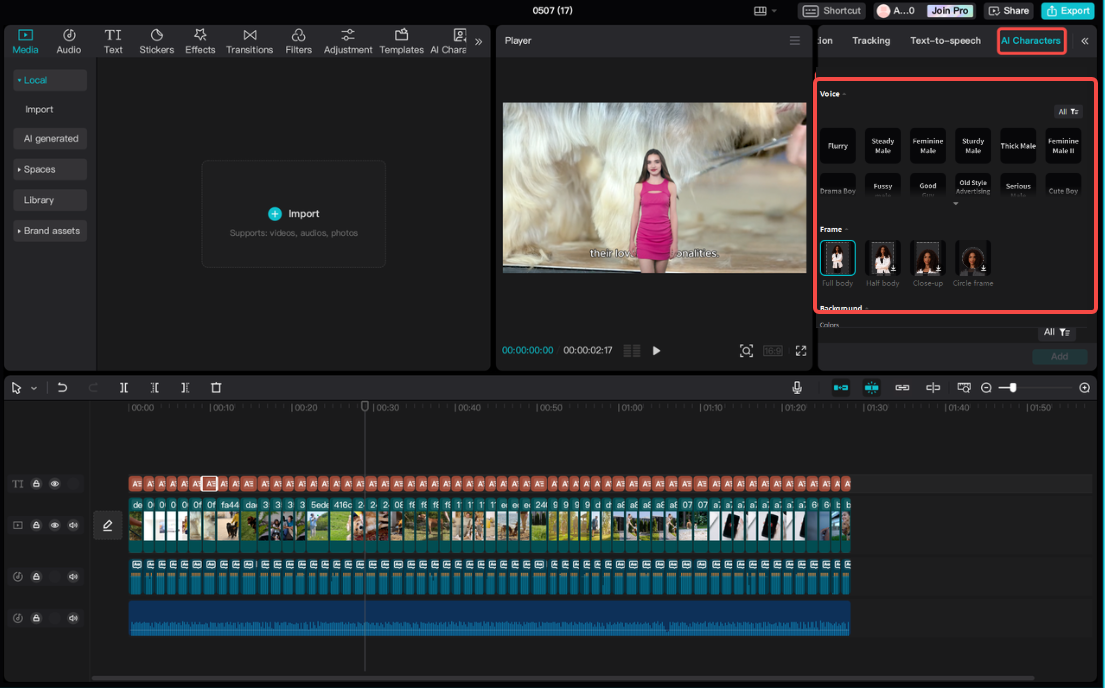Click the pencil cover edit button

pos(108,525)
